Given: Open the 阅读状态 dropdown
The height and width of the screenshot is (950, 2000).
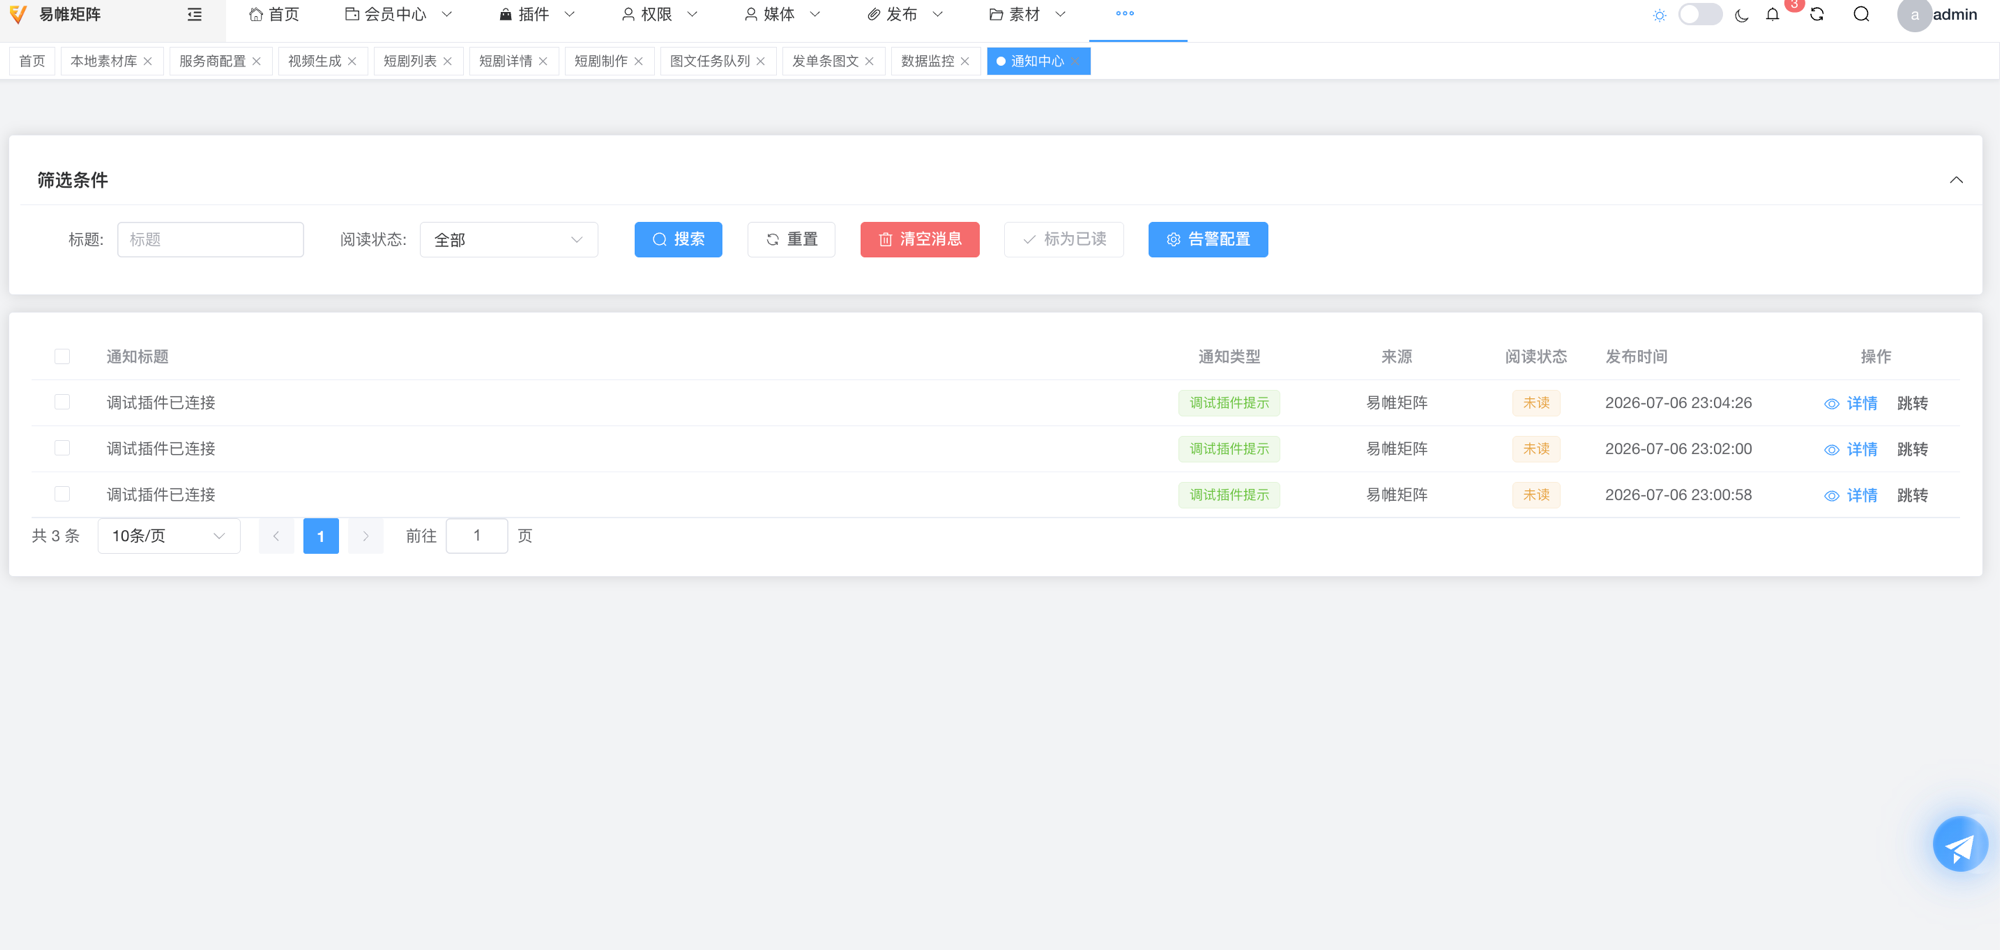Looking at the screenshot, I should pyautogui.click(x=509, y=240).
